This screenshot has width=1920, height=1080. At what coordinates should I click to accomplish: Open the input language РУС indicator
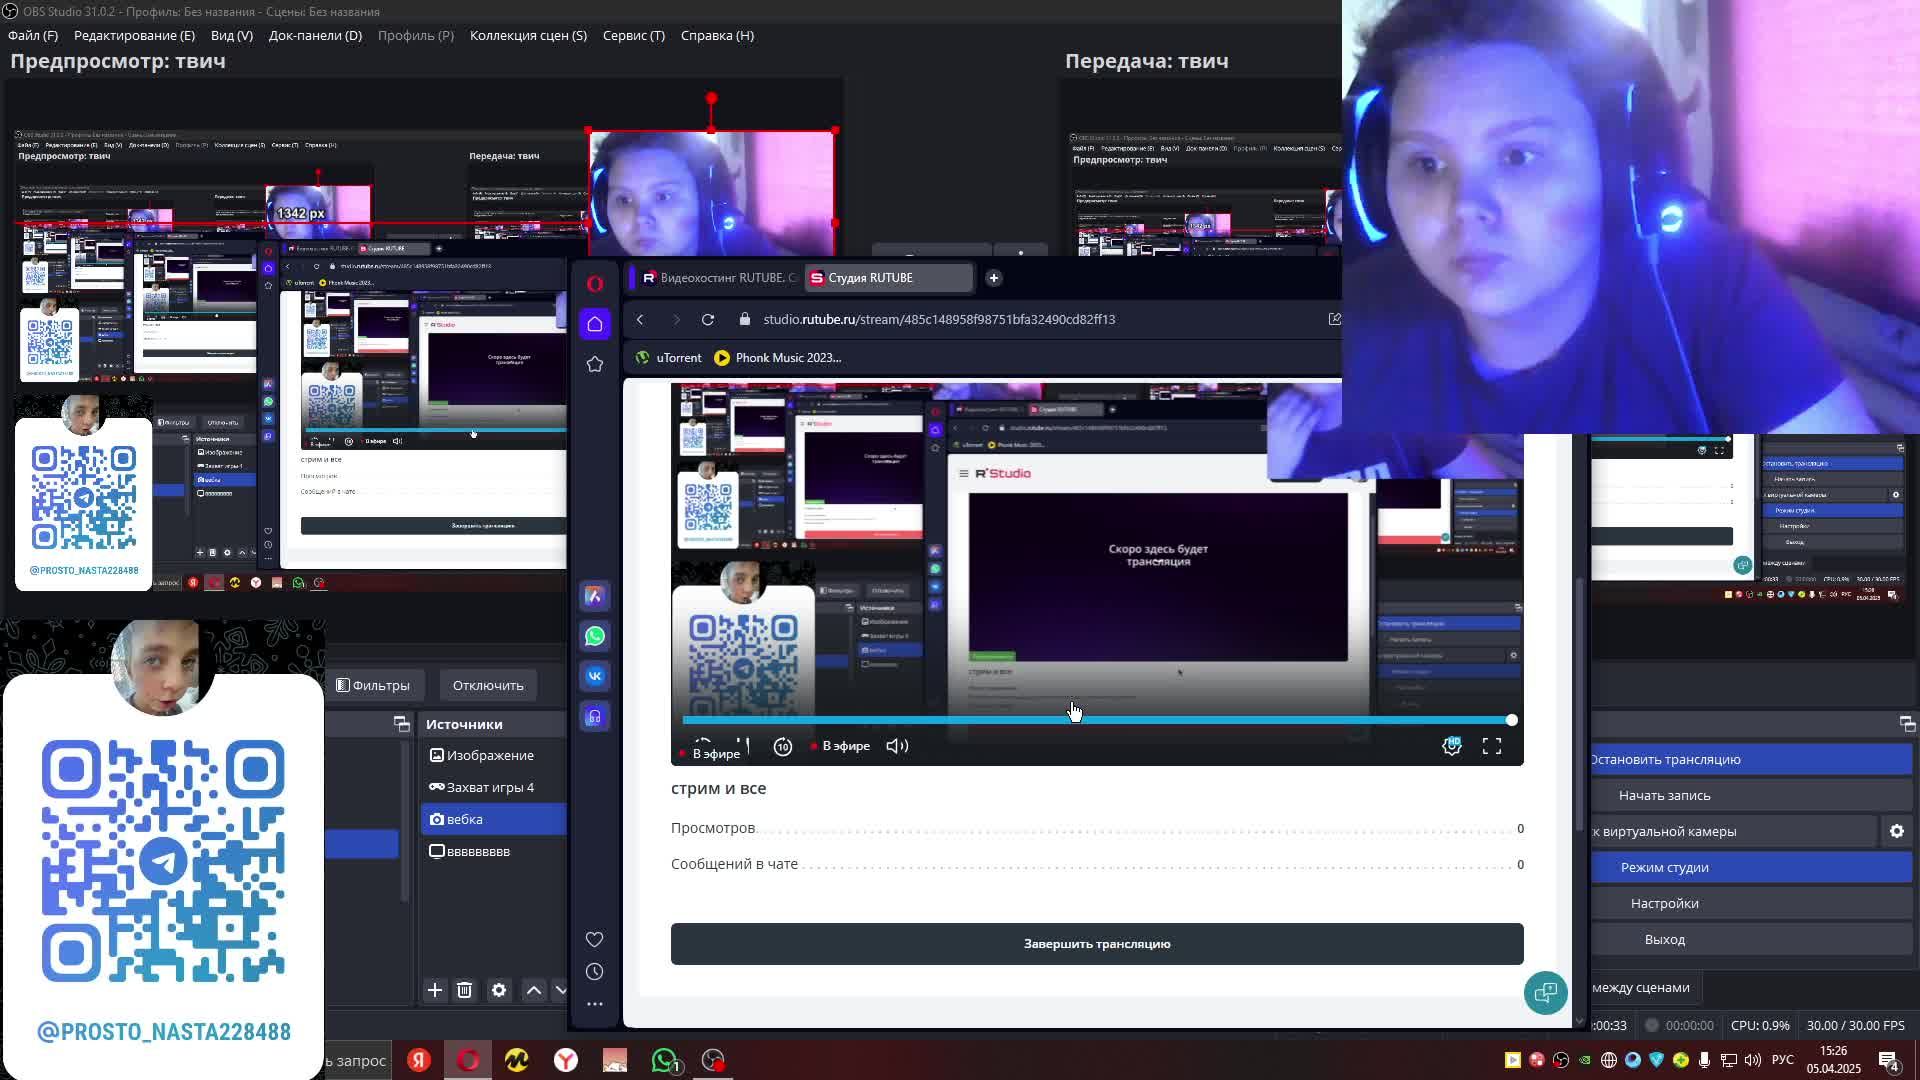(1783, 1060)
